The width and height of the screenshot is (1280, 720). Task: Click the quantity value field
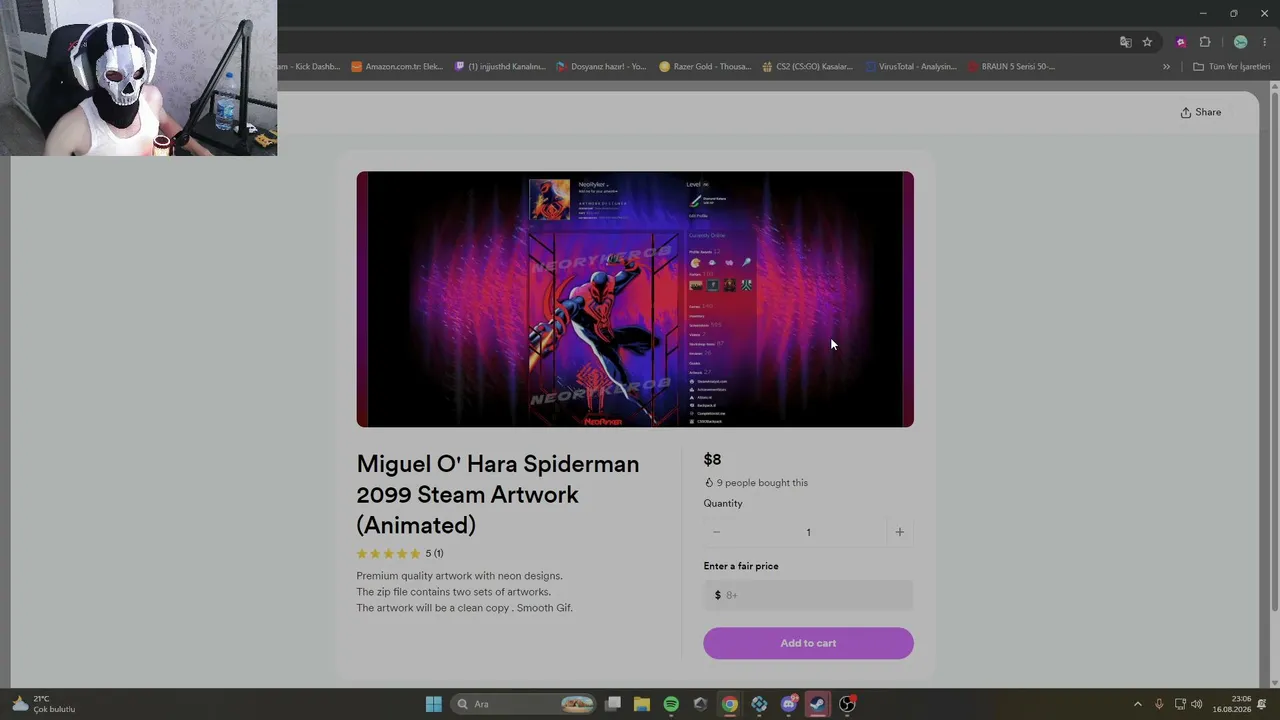808,532
